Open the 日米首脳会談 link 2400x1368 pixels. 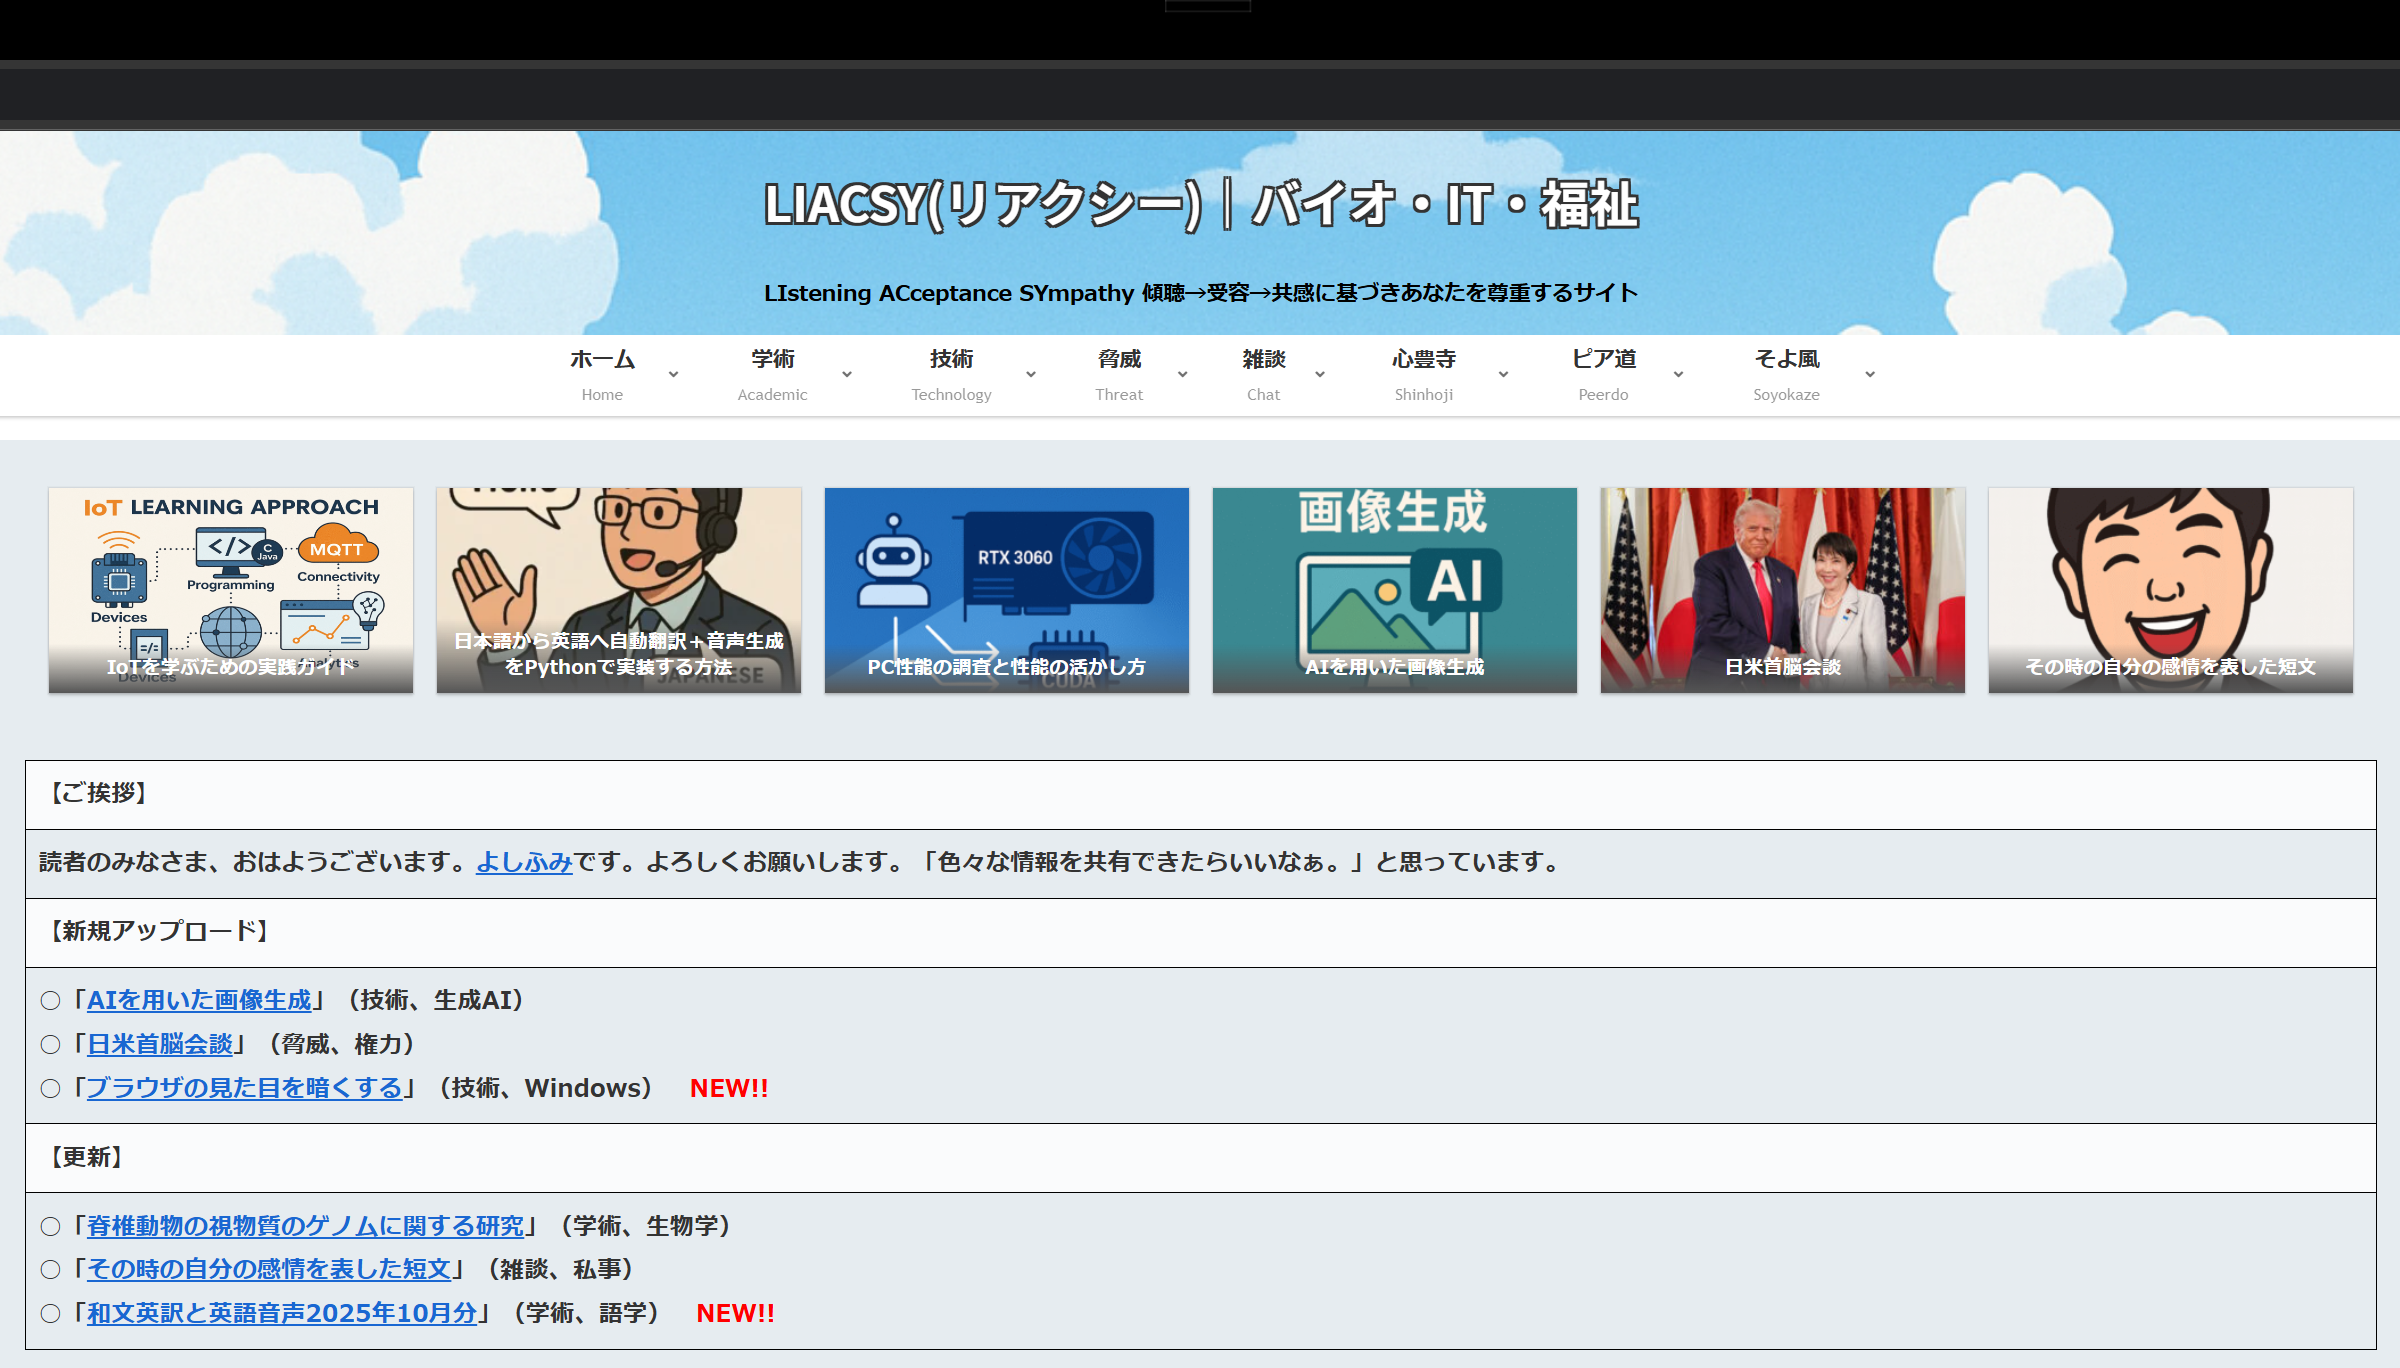(x=160, y=1044)
